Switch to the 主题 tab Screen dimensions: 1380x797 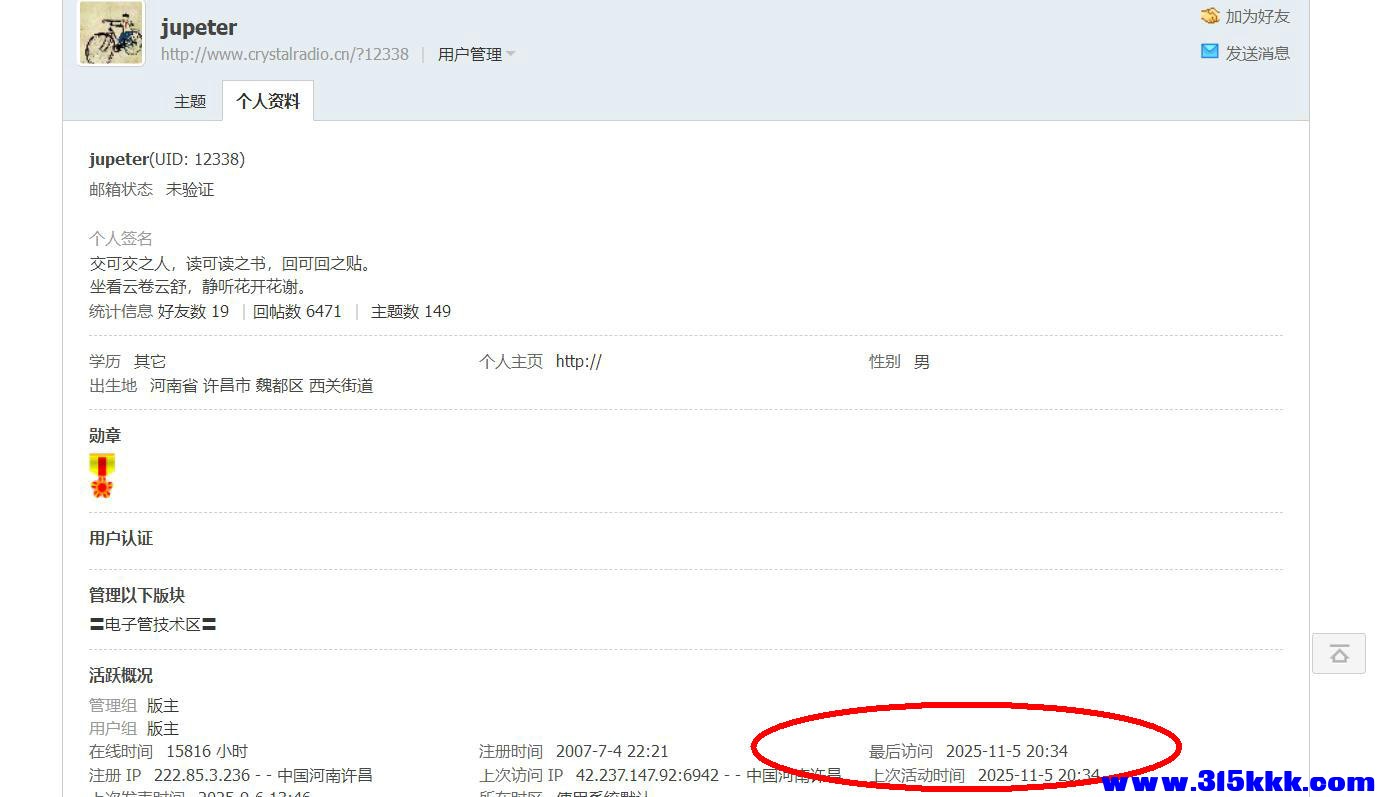point(189,100)
